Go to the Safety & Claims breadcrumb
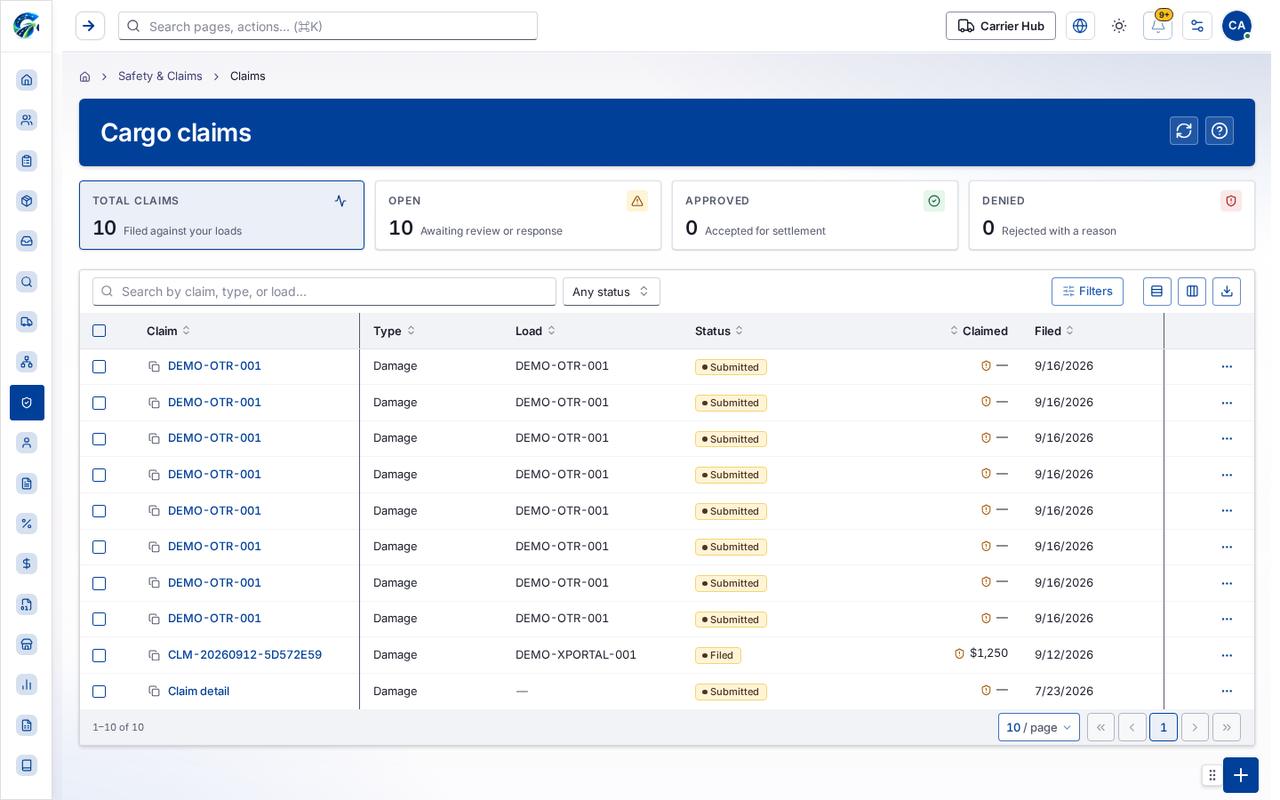This screenshot has height=800, width=1280. click(160, 76)
